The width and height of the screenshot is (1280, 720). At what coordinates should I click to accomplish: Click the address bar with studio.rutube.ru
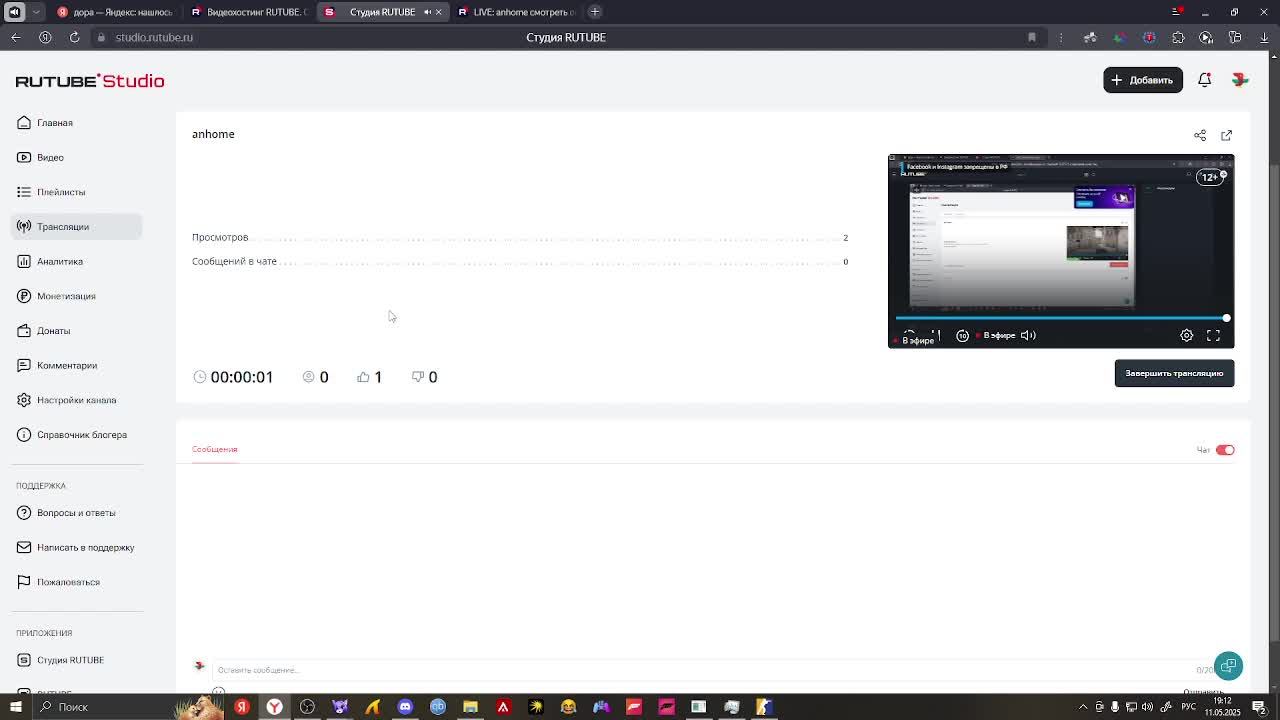coord(154,37)
